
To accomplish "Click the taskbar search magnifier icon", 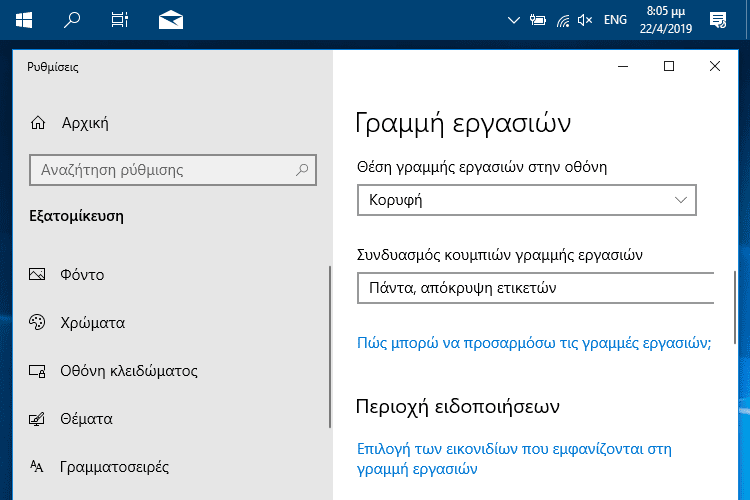I will pyautogui.click(x=72, y=20).
